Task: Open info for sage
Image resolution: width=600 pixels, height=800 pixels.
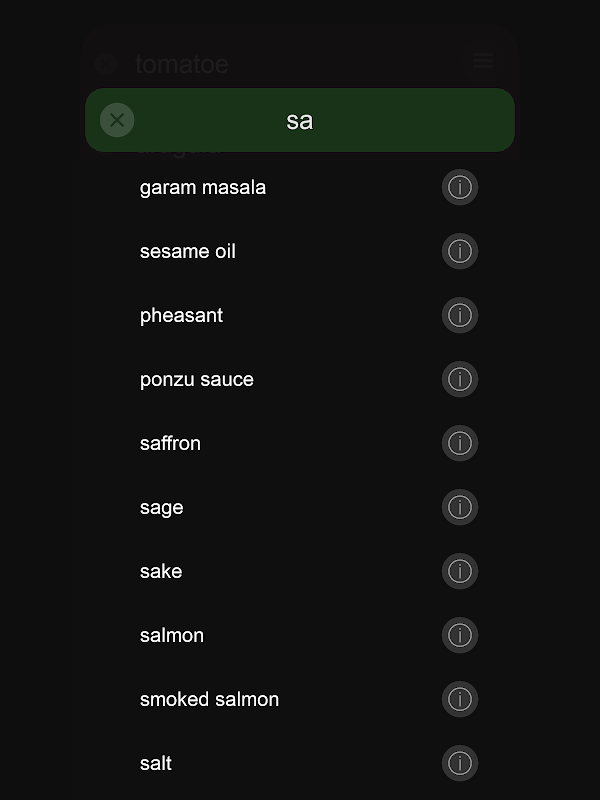Action: coord(460,507)
